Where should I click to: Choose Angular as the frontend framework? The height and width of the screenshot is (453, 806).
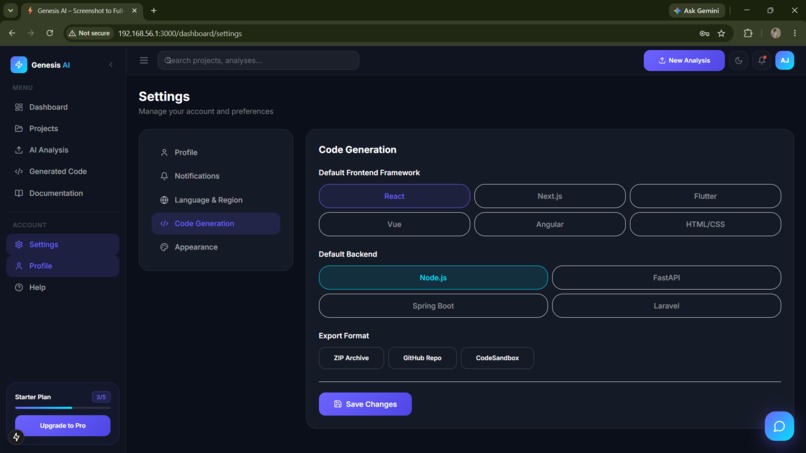tap(549, 224)
